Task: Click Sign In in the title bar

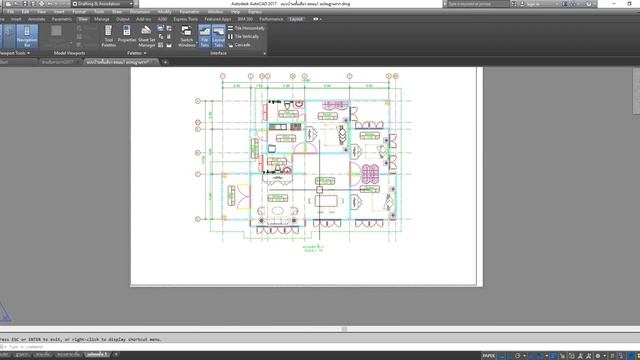Action: [x=533, y=4]
